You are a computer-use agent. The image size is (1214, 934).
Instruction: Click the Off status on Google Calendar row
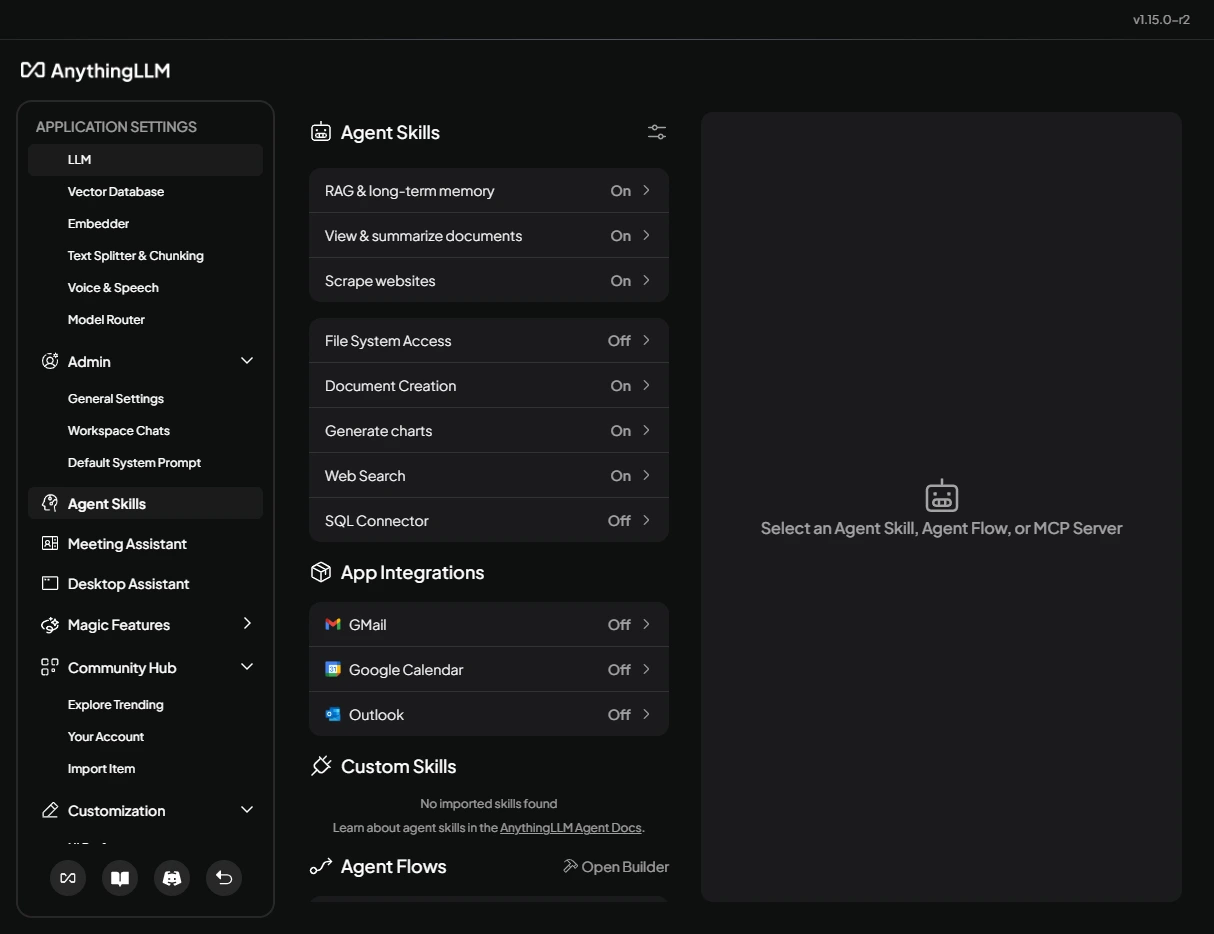pyautogui.click(x=619, y=670)
